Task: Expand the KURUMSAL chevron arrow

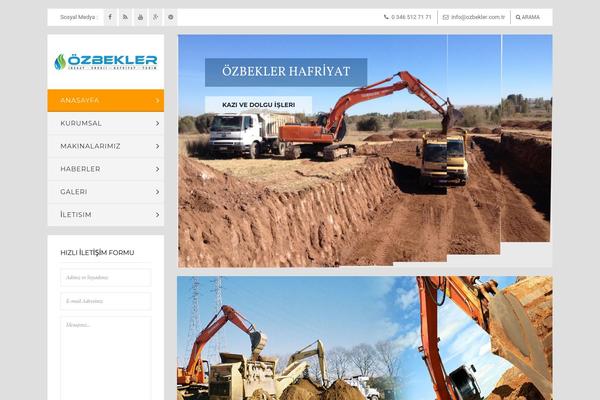Action: point(157,123)
